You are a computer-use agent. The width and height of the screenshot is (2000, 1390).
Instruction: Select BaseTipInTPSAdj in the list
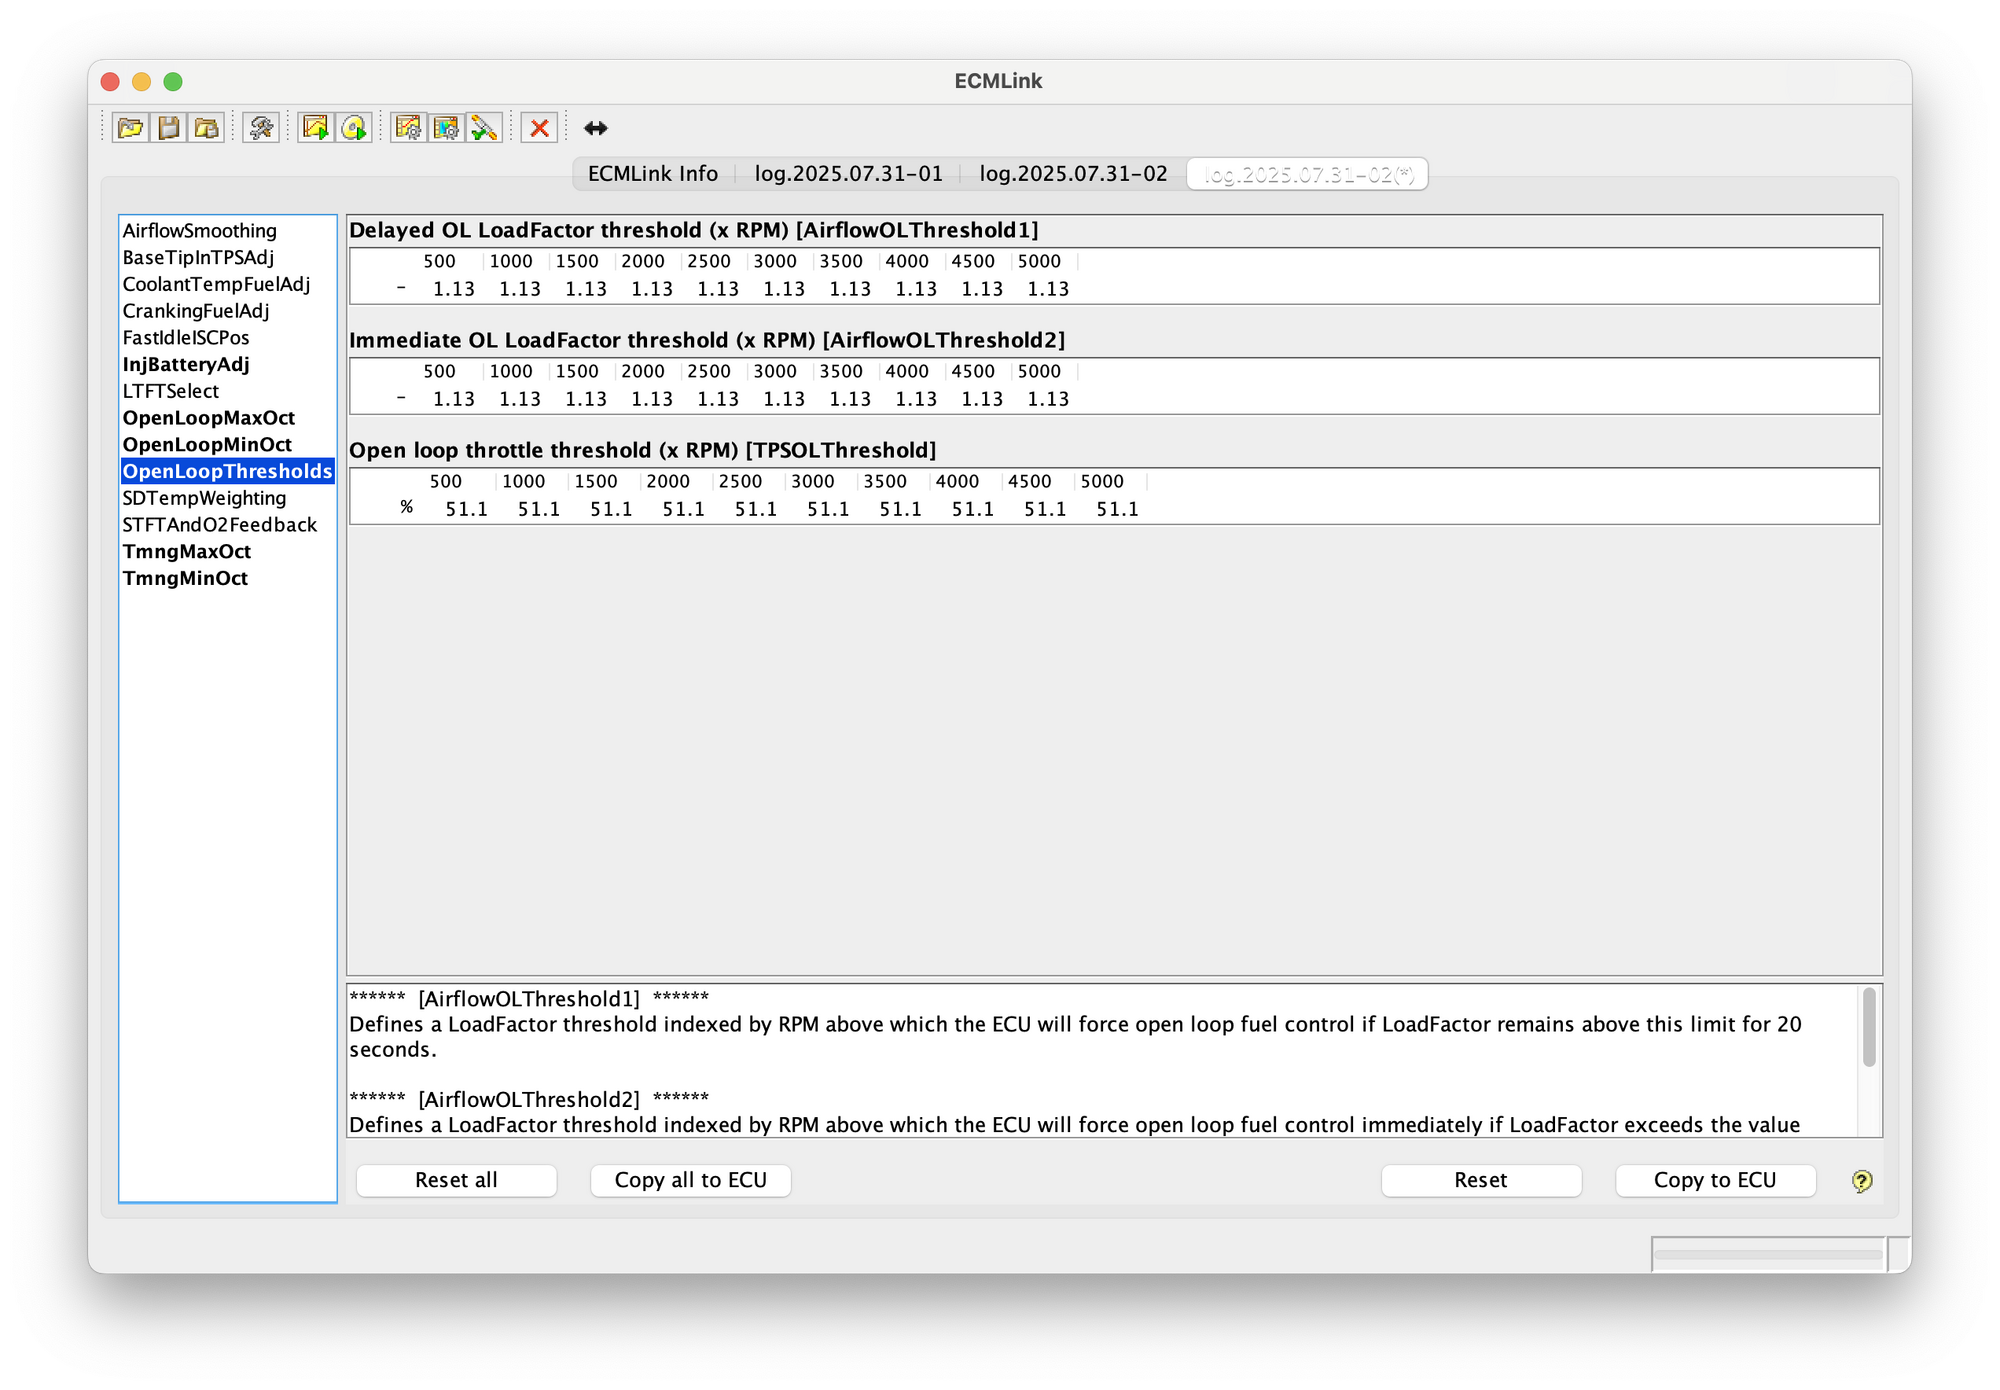pyautogui.click(x=228, y=258)
